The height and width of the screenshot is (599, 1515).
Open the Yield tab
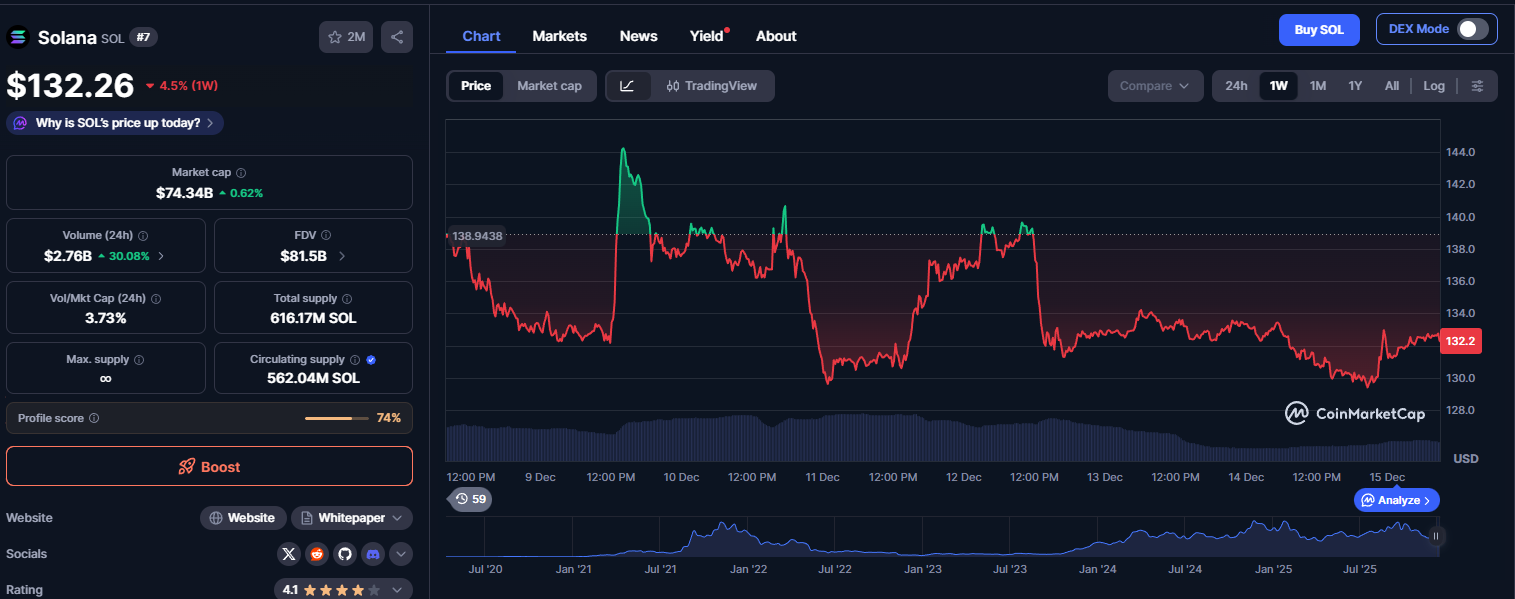[706, 36]
